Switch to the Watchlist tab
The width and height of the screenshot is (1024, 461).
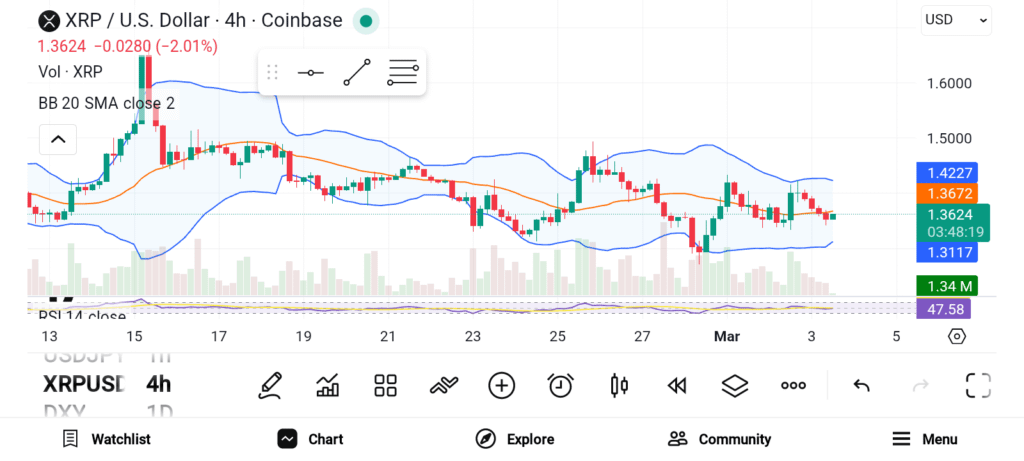coord(106,439)
